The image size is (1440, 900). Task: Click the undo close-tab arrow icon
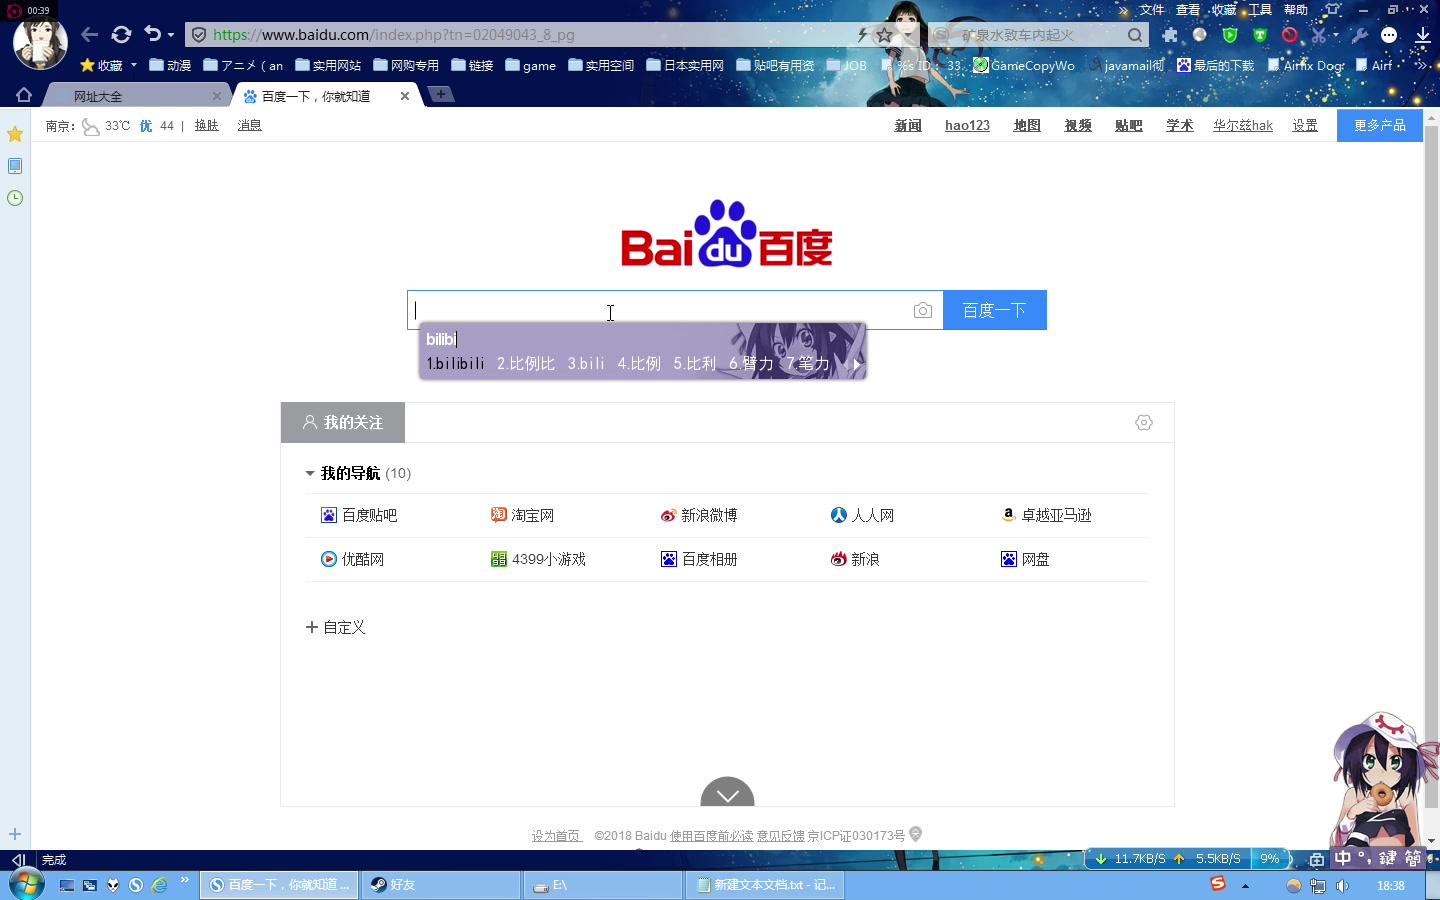pyautogui.click(x=152, y=34)
